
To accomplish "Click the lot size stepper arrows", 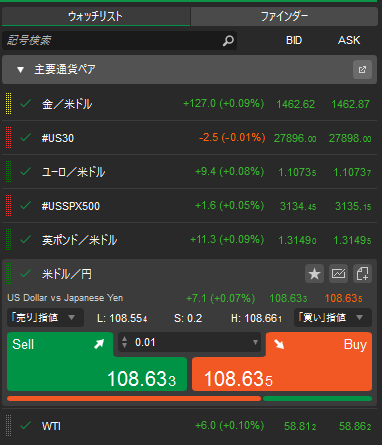I will (125, 342).
